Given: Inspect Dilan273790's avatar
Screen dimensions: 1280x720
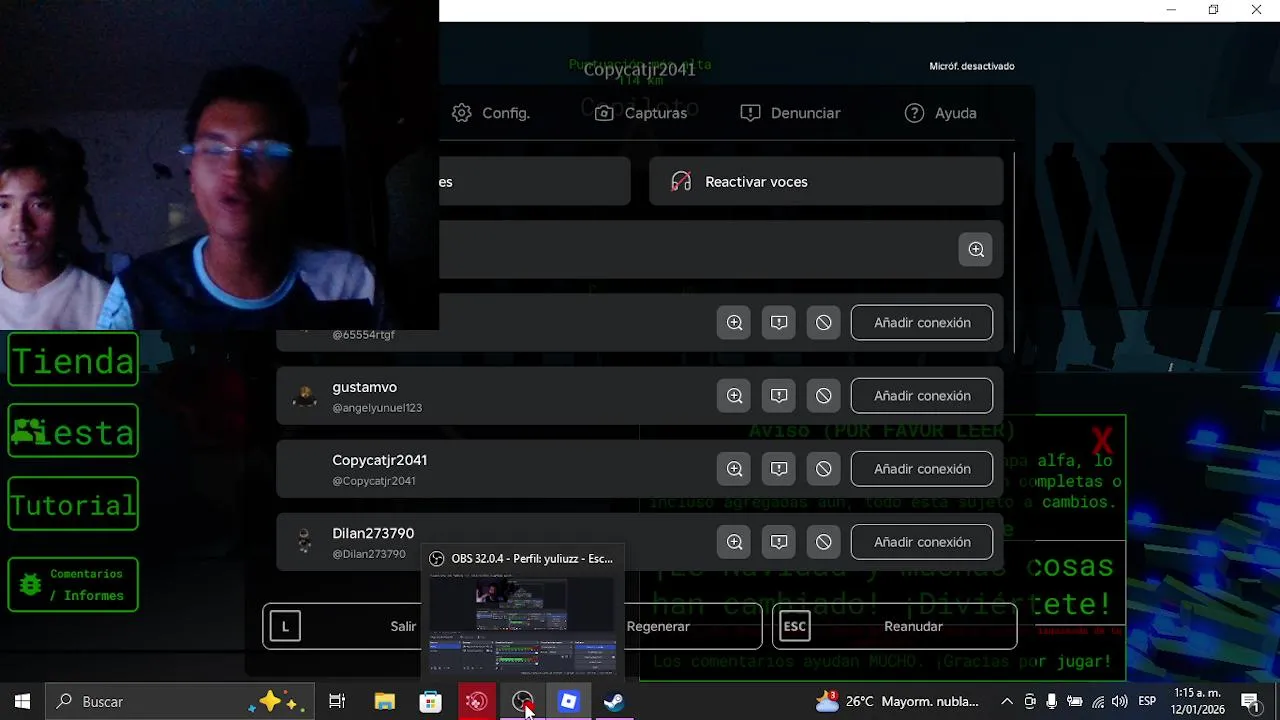Looking at the screenshot, I should click(x=734, y=542).
